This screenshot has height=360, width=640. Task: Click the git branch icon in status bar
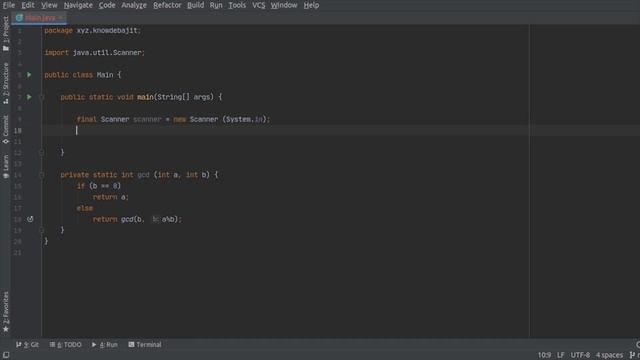633,355
